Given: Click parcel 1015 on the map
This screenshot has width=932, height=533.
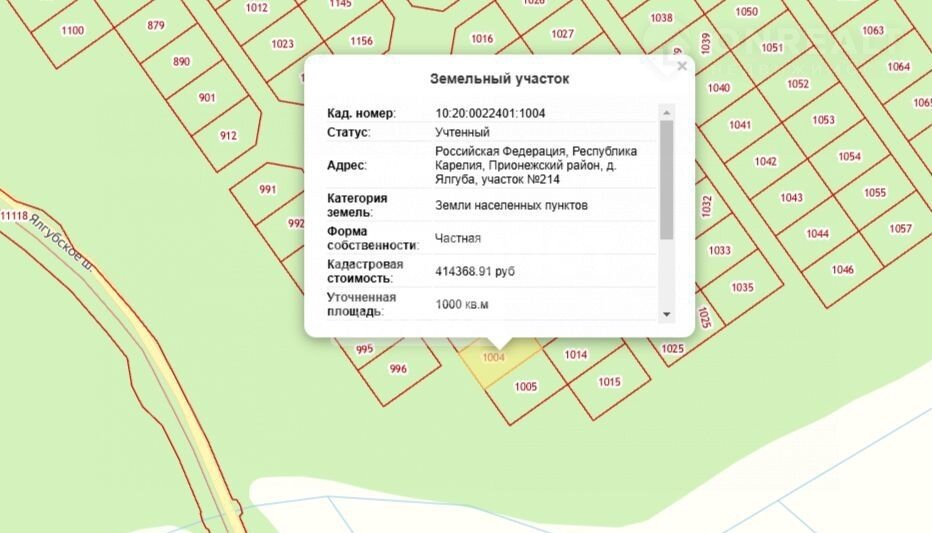Looking at the screenshot, I should point(609,382).
